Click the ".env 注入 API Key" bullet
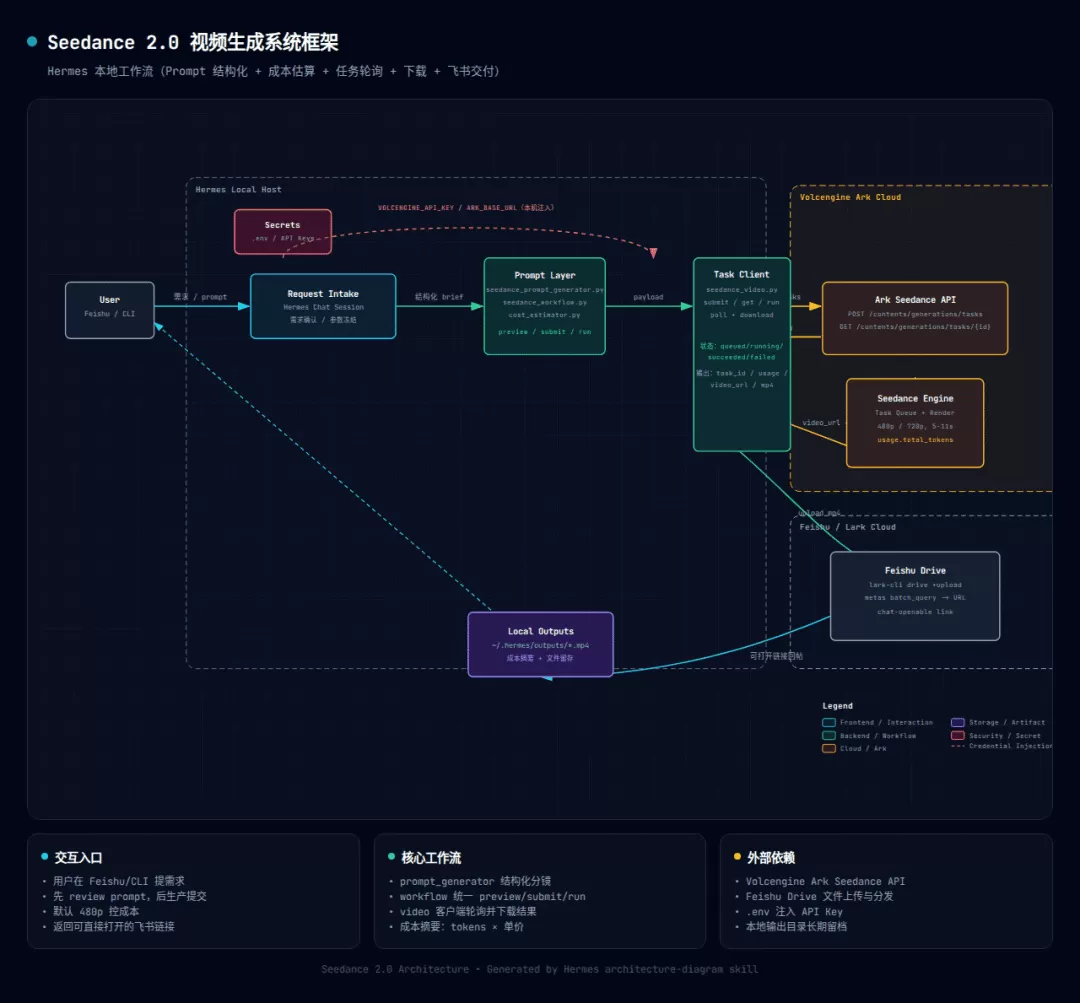 (x=794, y=911)
